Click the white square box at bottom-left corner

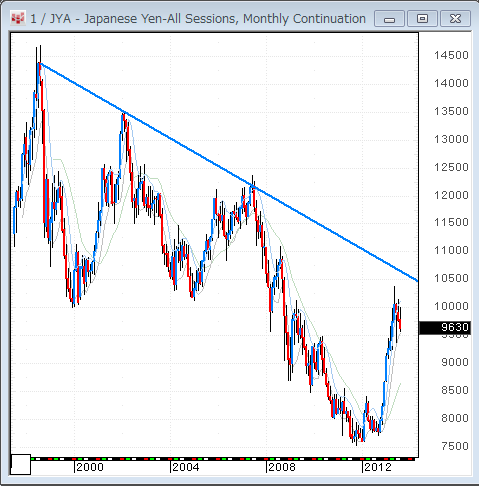pyautogui.click(x=21, y=464)
